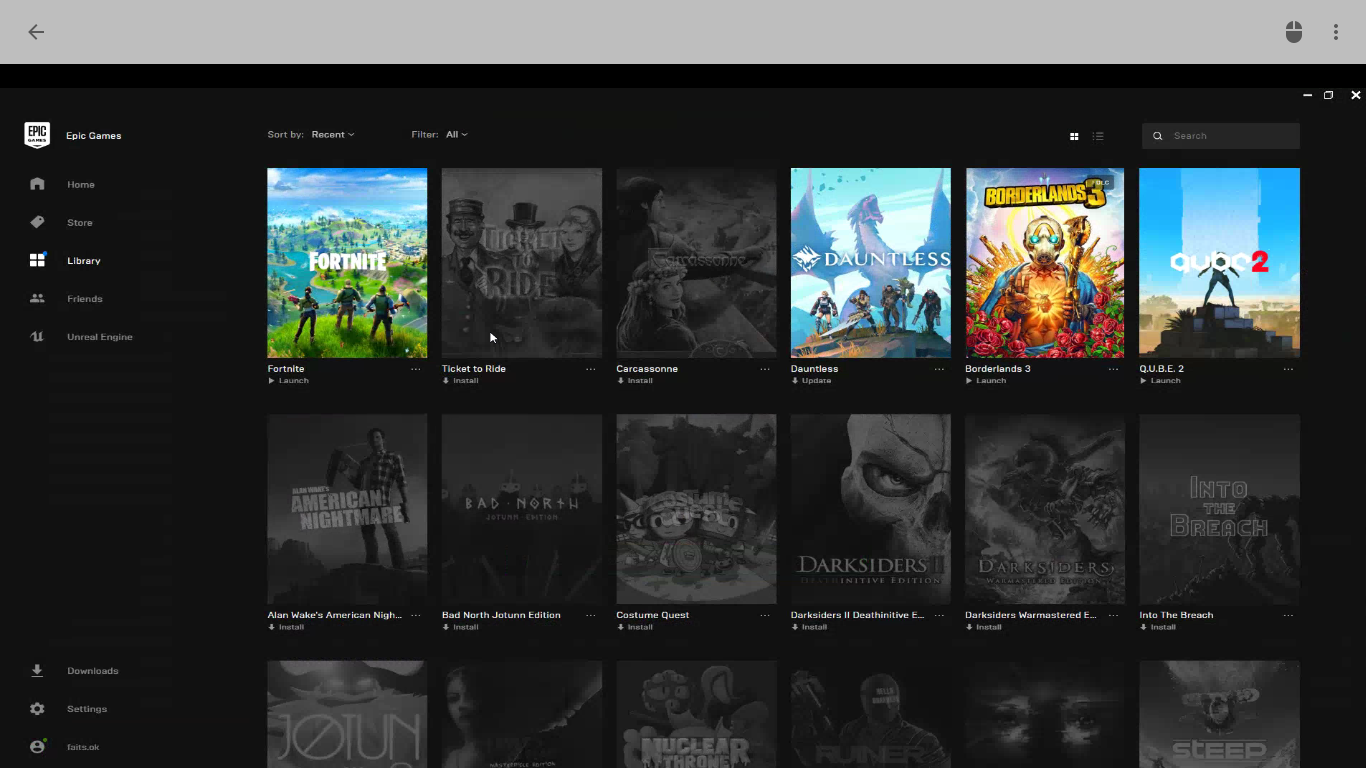The height and width of the screenshot is (768, 1366).
Task: Install Carcassonne
Action: 634,381
